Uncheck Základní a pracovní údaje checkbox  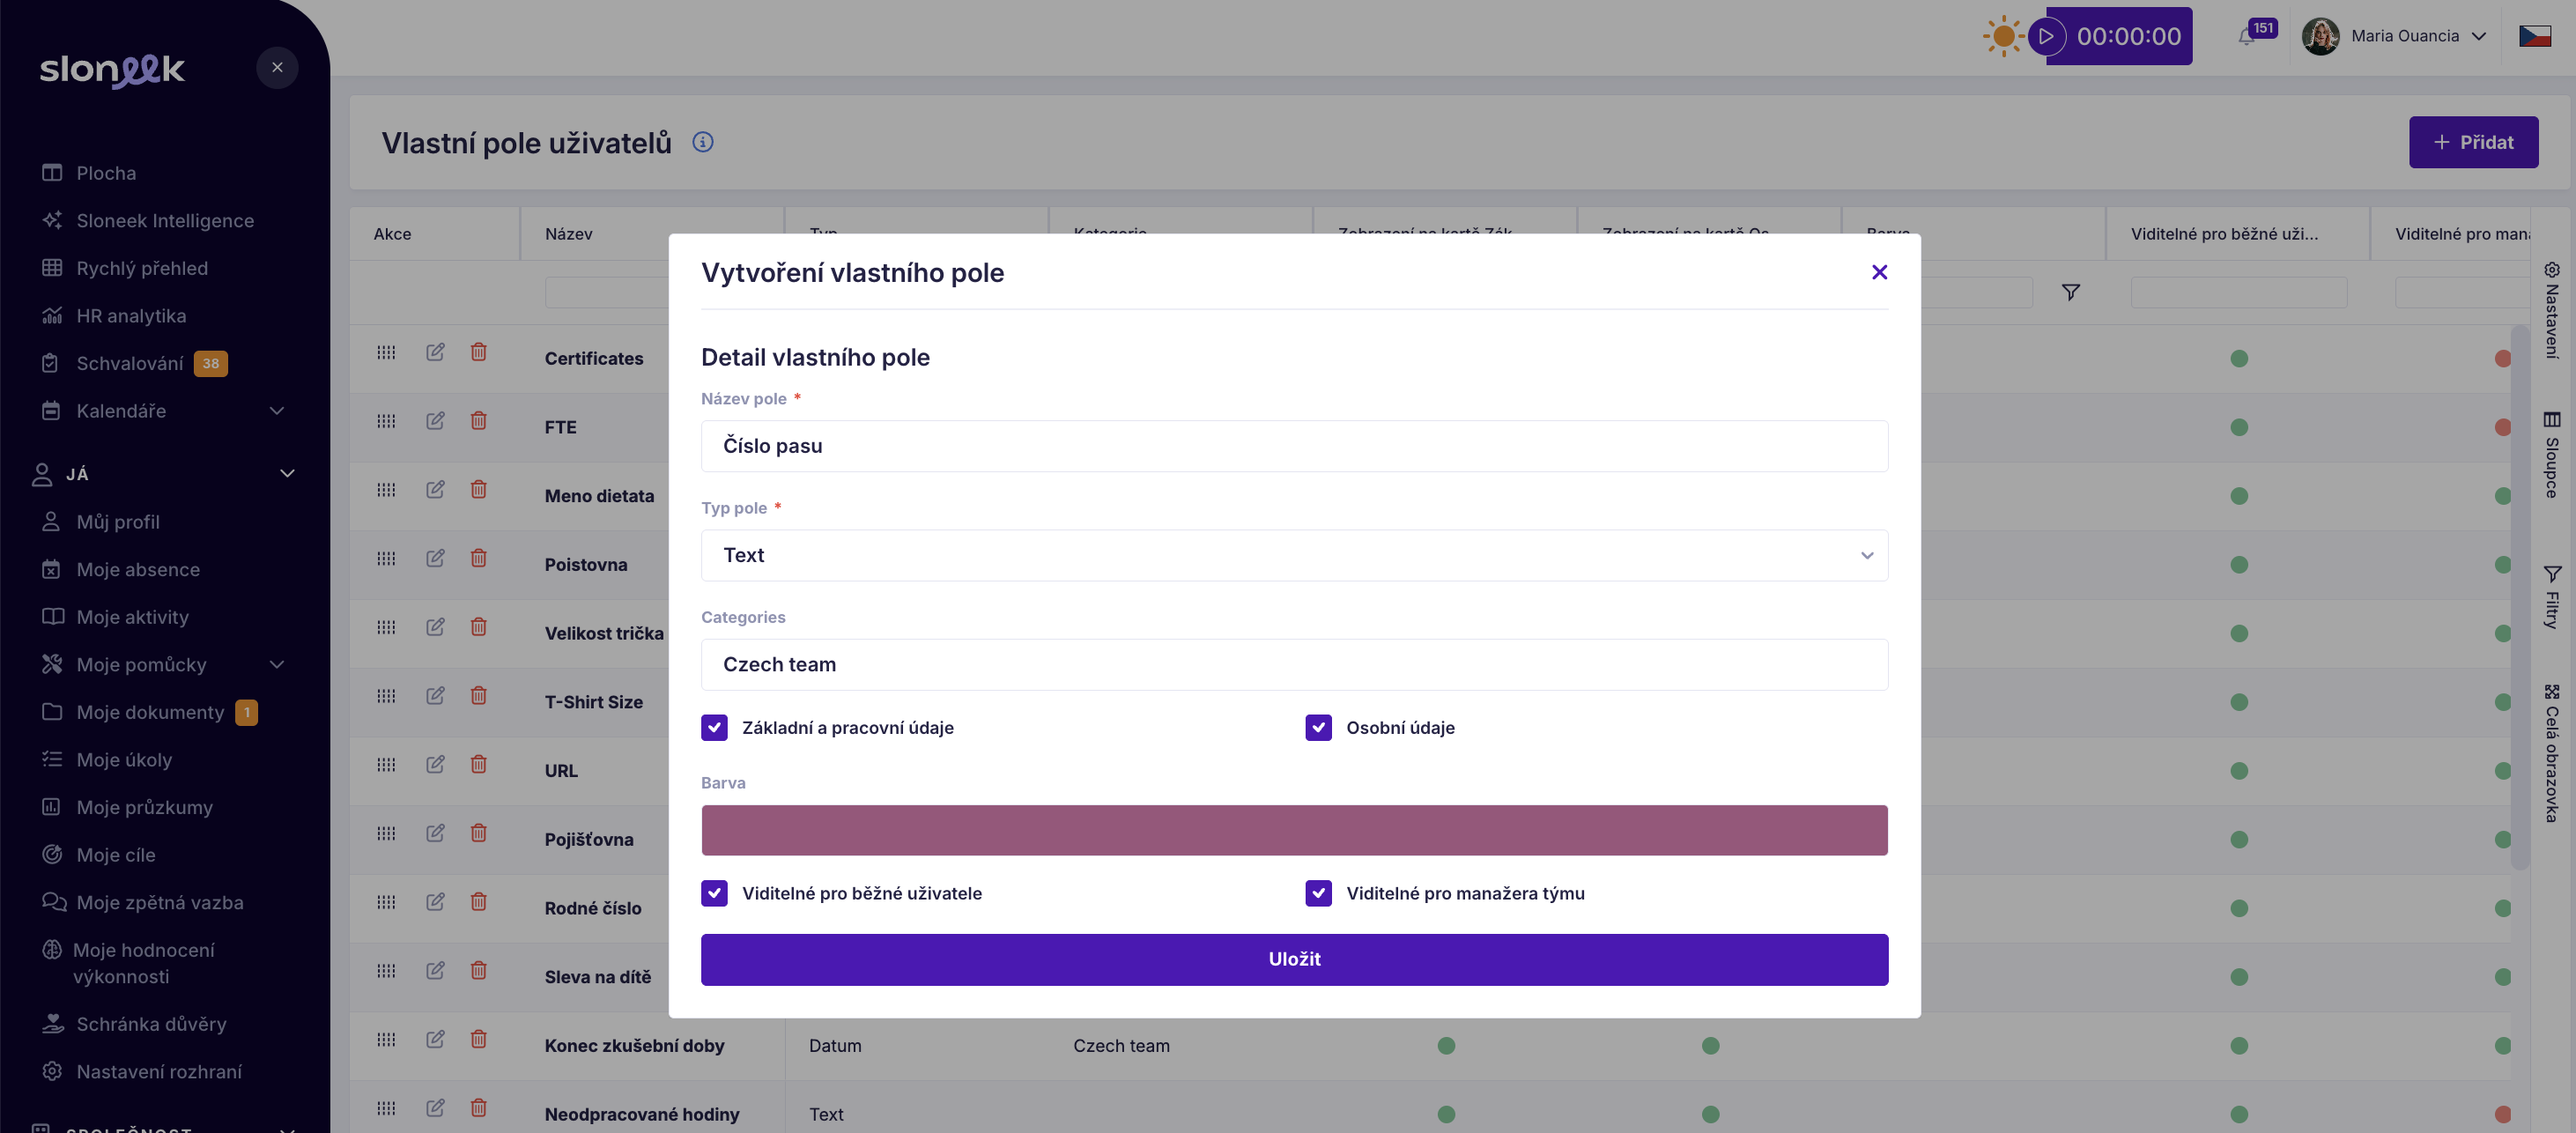click(714, 727)
